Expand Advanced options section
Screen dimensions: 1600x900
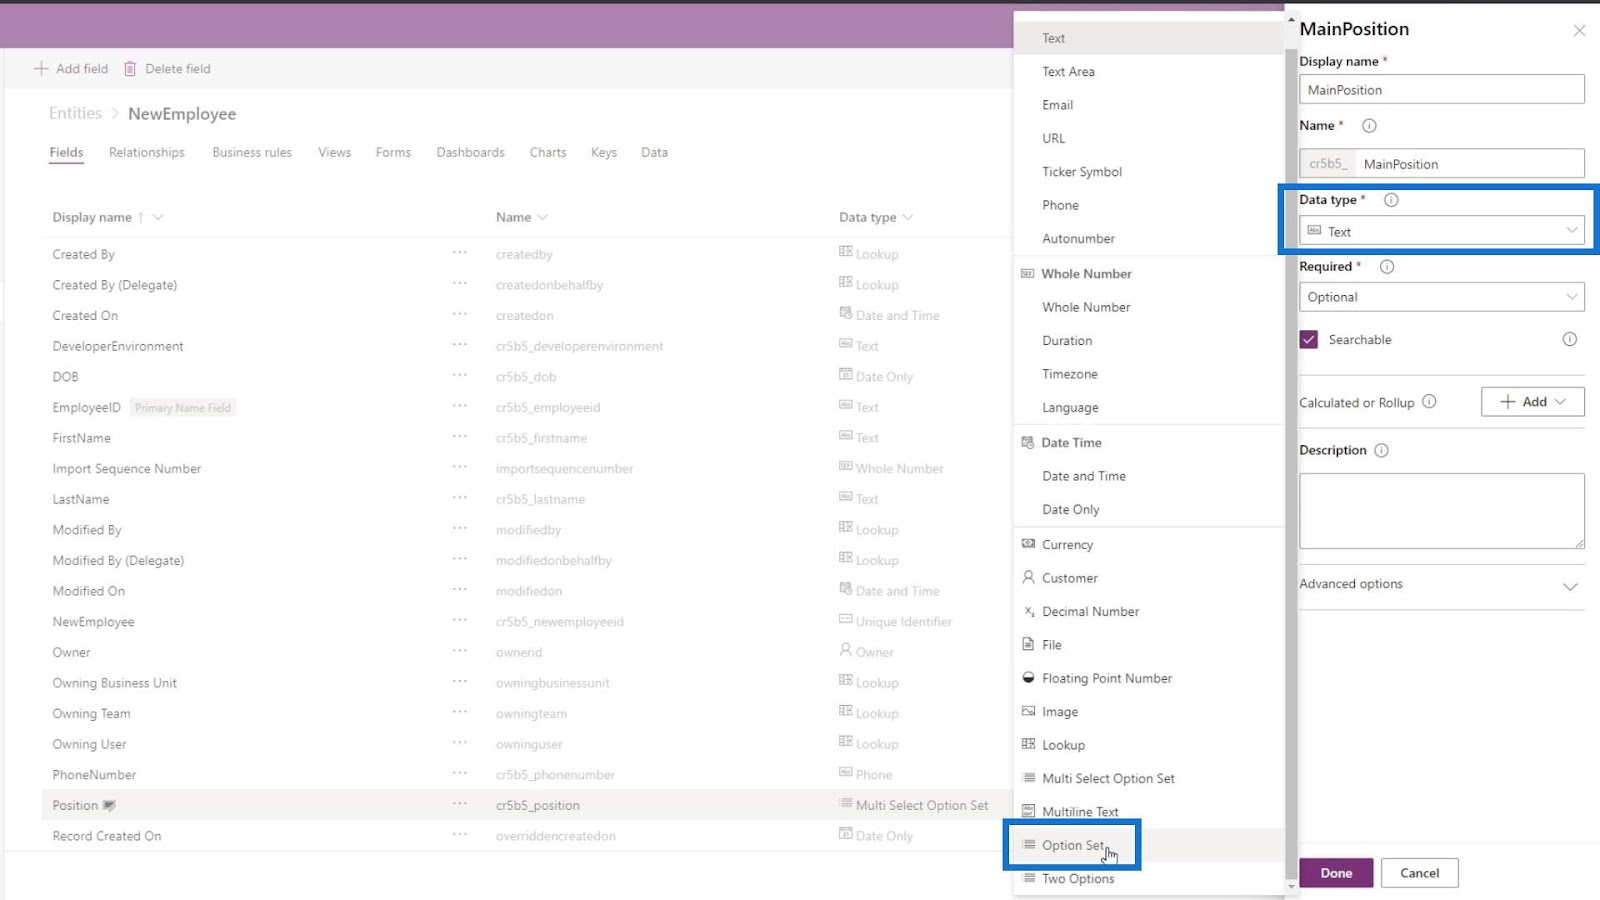[x=1441, y=585]
